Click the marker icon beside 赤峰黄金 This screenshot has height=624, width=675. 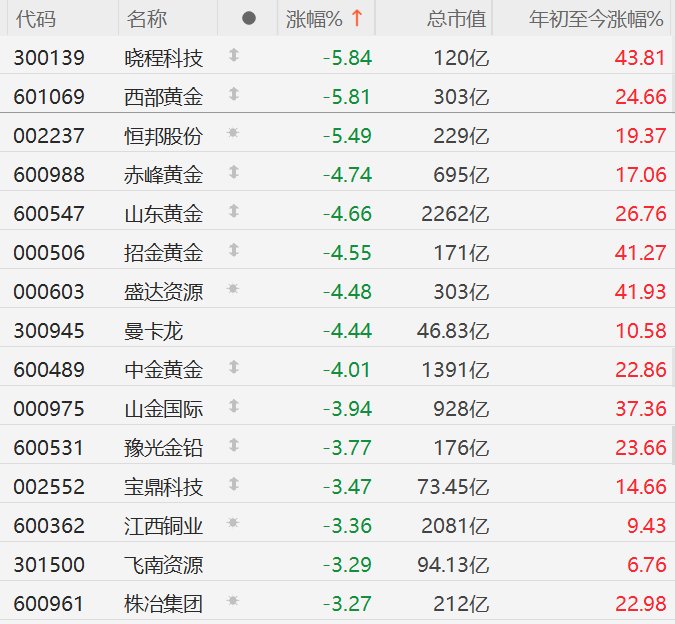[x=234, y=172]
